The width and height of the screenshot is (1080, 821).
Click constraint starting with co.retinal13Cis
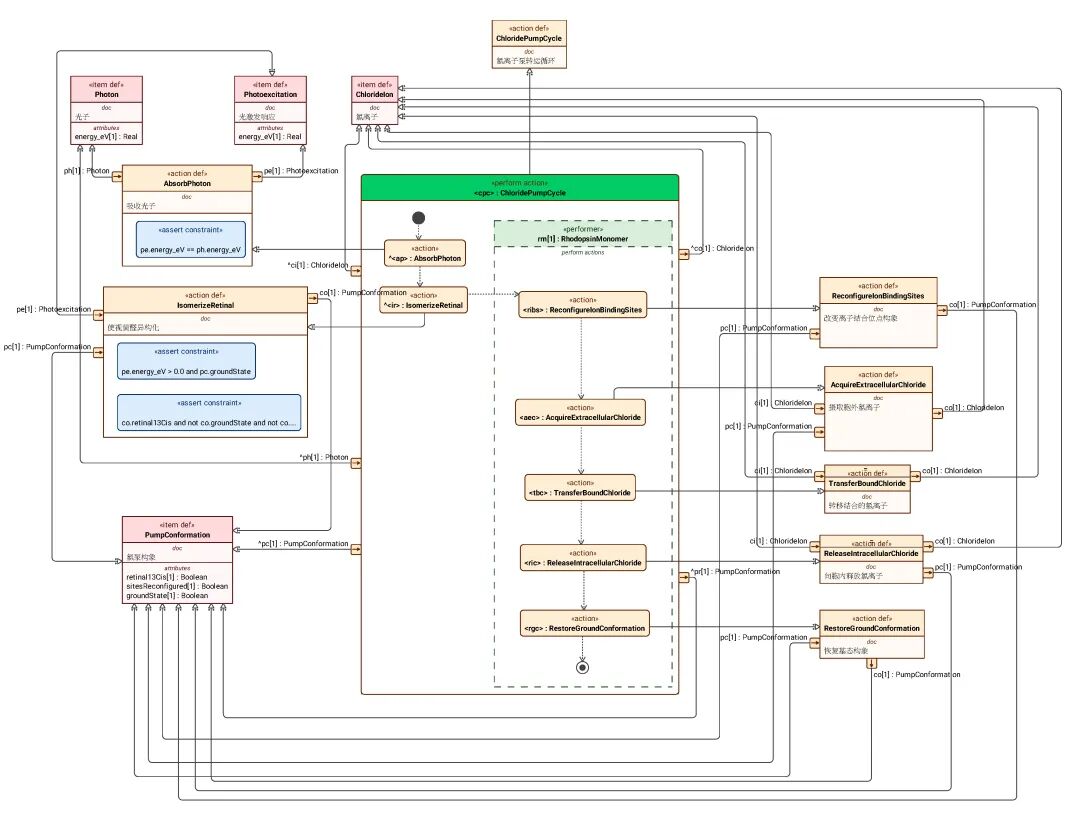tap(209, 413)
